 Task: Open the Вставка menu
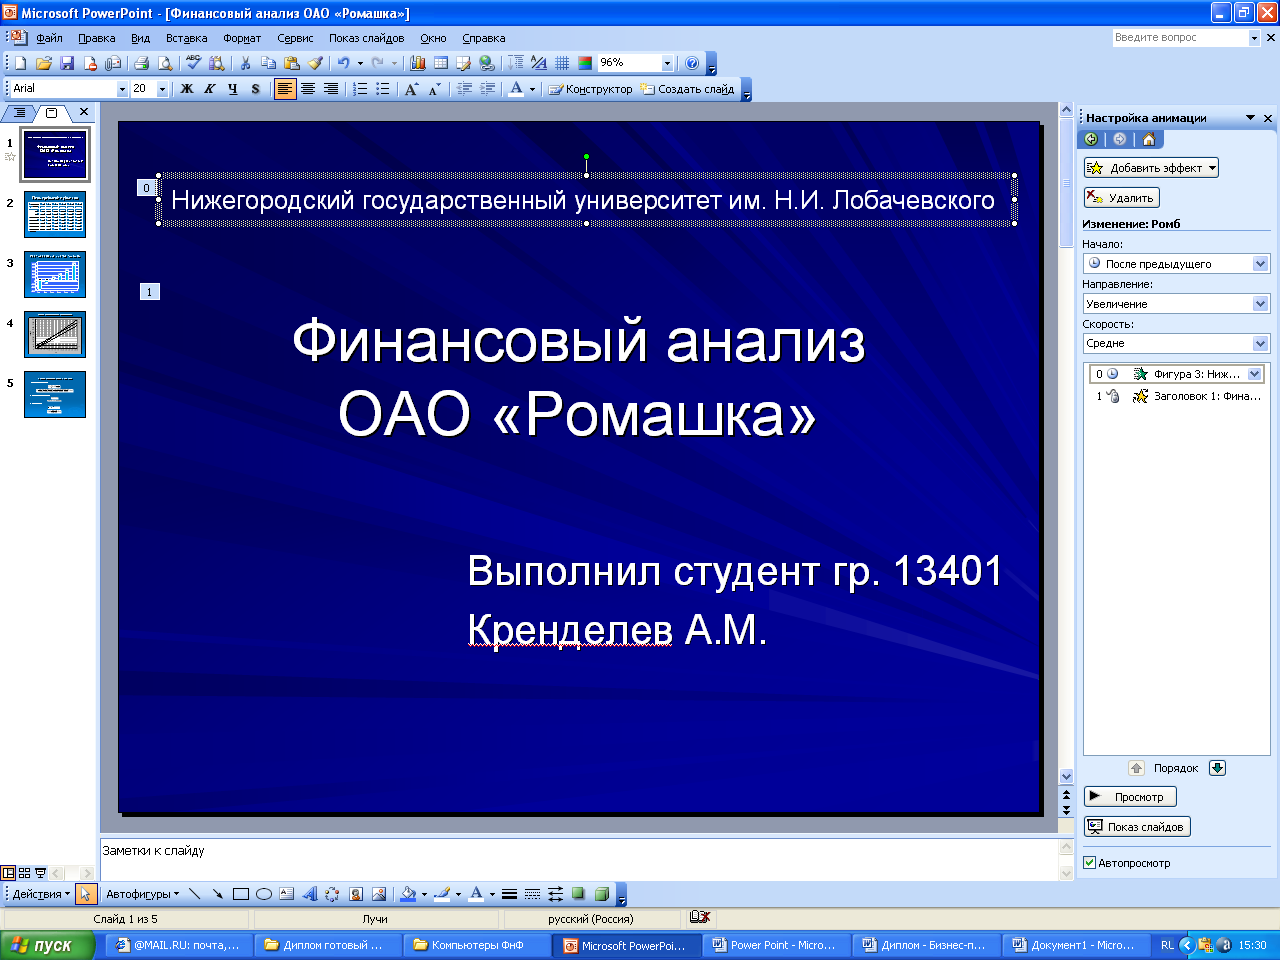(x=187, y=38)
